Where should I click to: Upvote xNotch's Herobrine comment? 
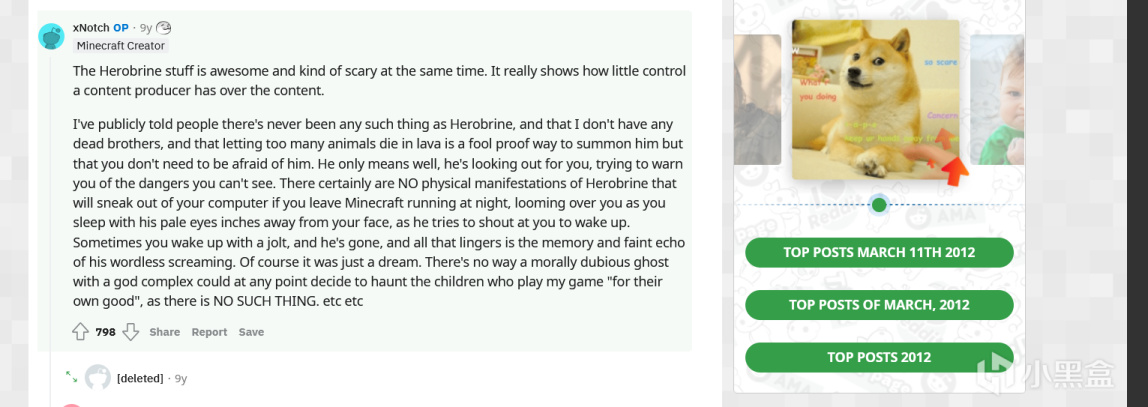(81, 332)
